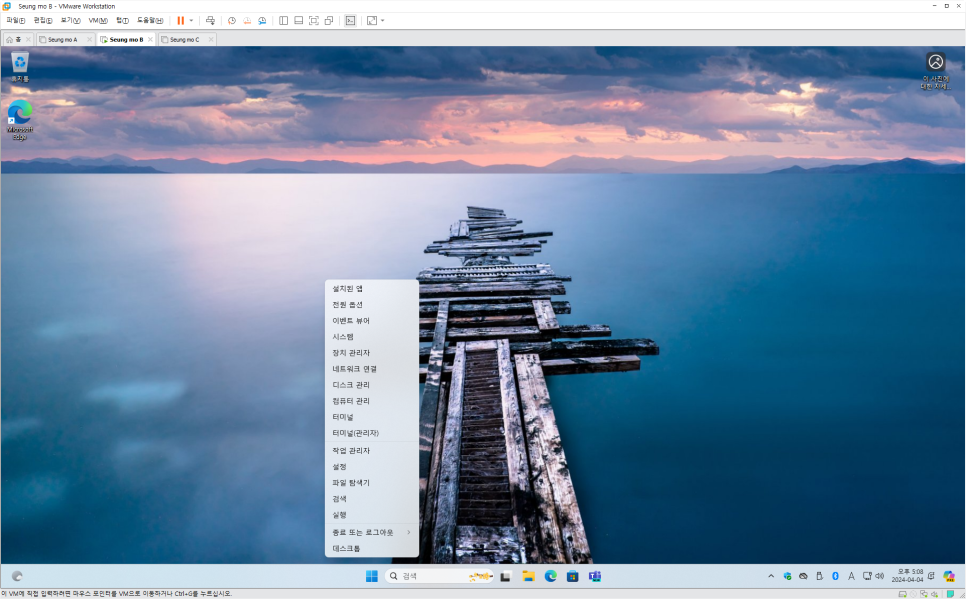Revert the VM to its latest snapshot
This screenshot has width=966, height=599.
pyautogui.click(x=246, y=20)
